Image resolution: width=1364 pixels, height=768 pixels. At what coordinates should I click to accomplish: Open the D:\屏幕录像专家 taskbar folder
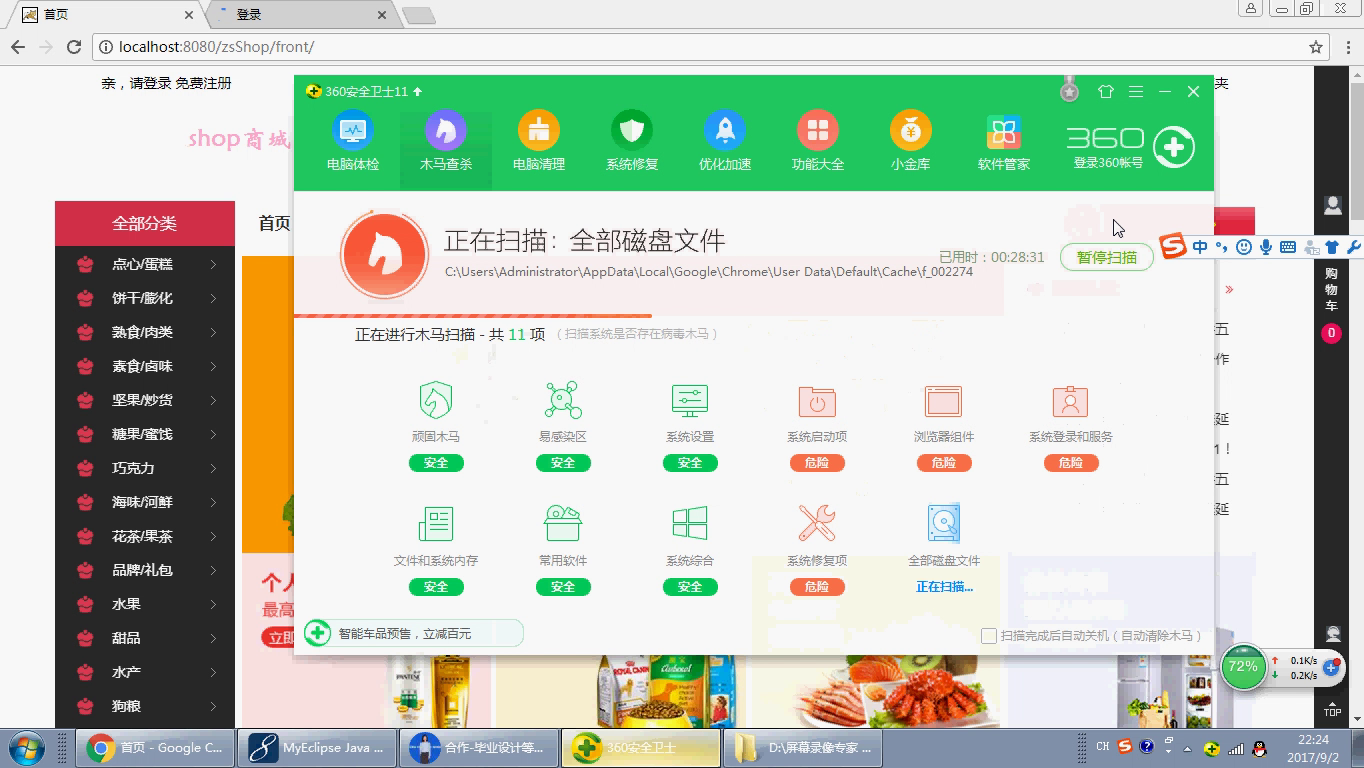803,747
